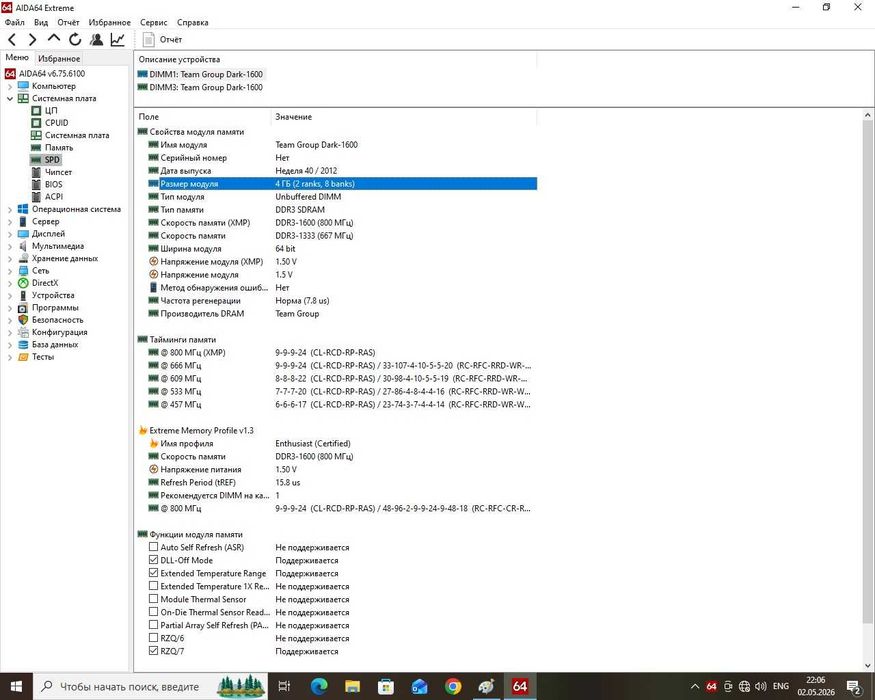Click the Программы tree icon

click(23, 308)
